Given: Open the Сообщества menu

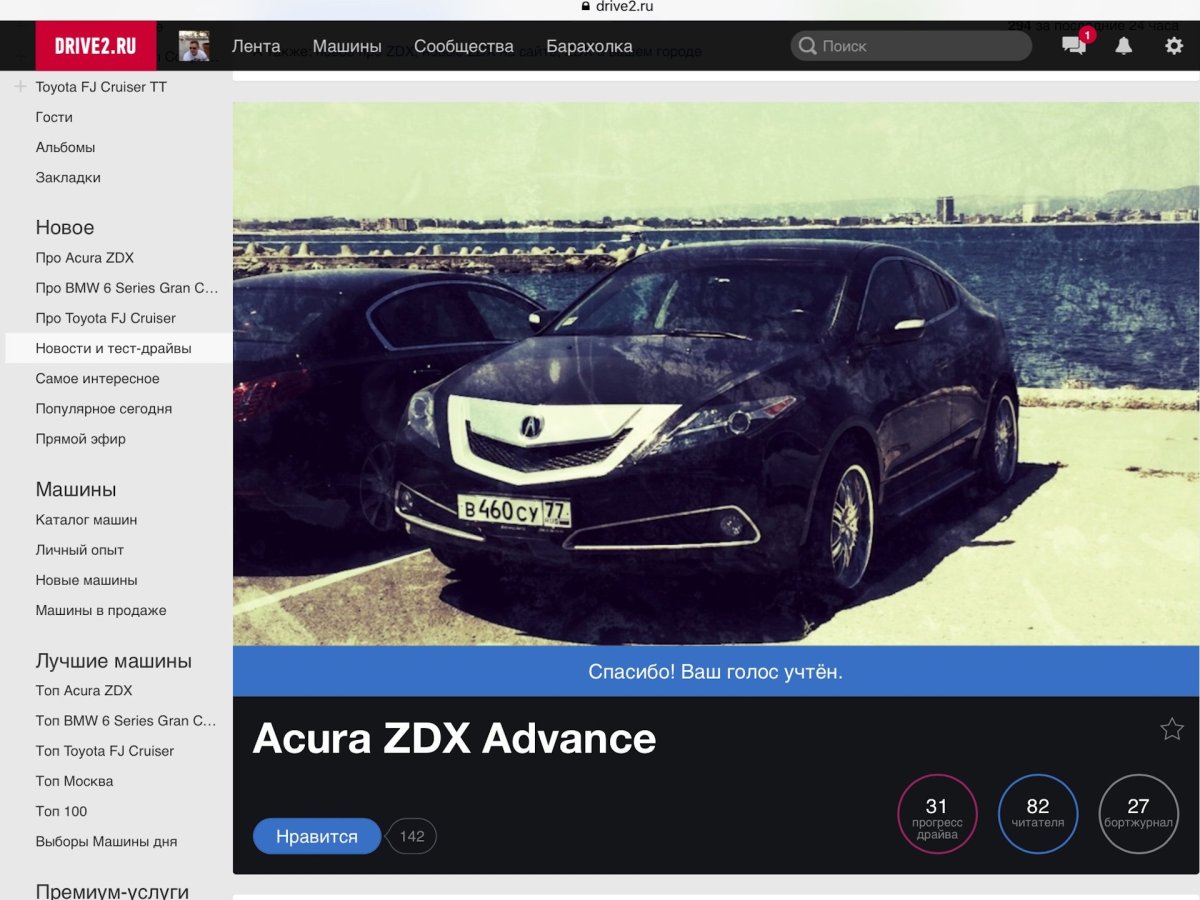Looking at the screenshot, I should [464, 46].
